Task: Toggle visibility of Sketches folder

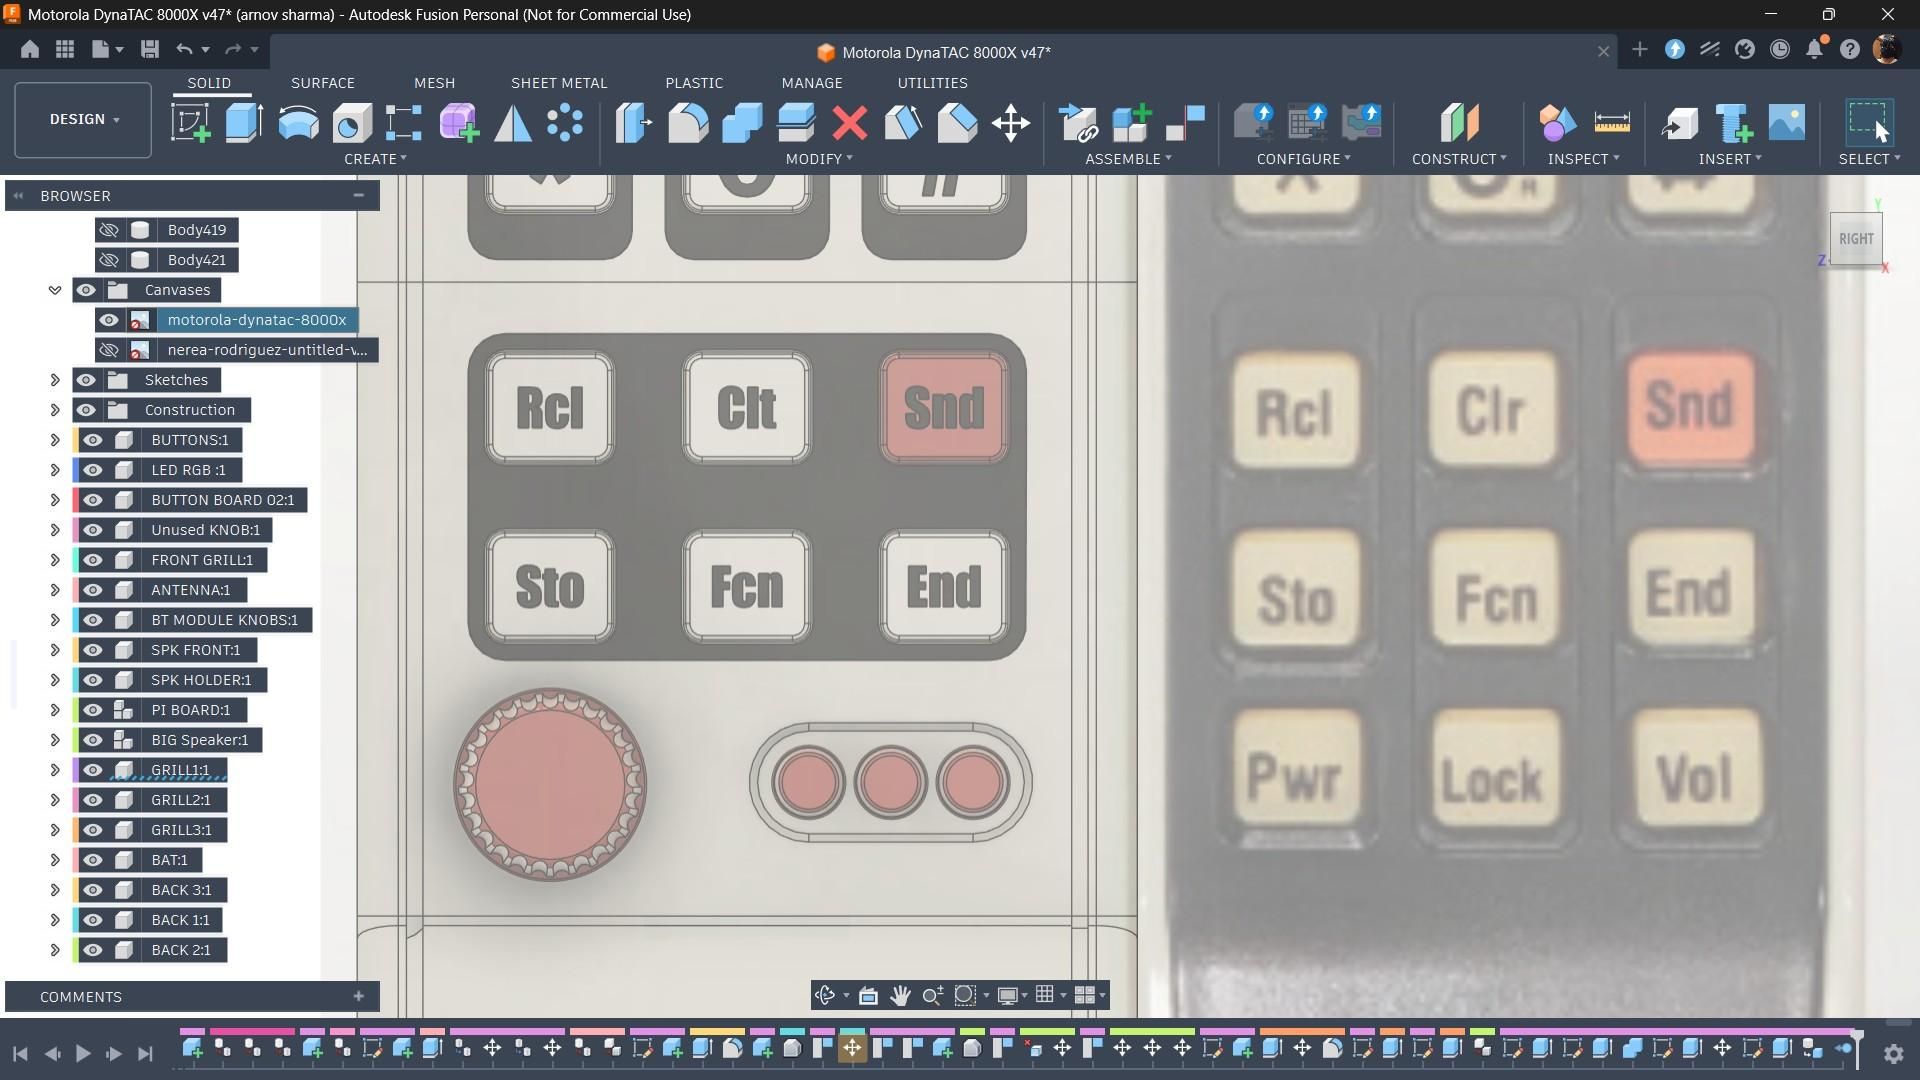Action: click(x=86, y=380)
